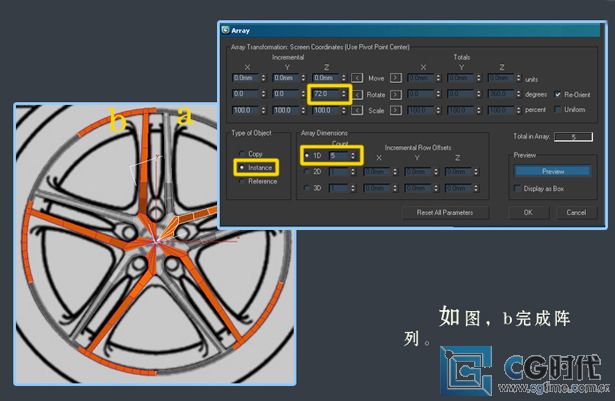Click the right arrow beside Scale
615x401 pixels.
(x=395, y=109)
